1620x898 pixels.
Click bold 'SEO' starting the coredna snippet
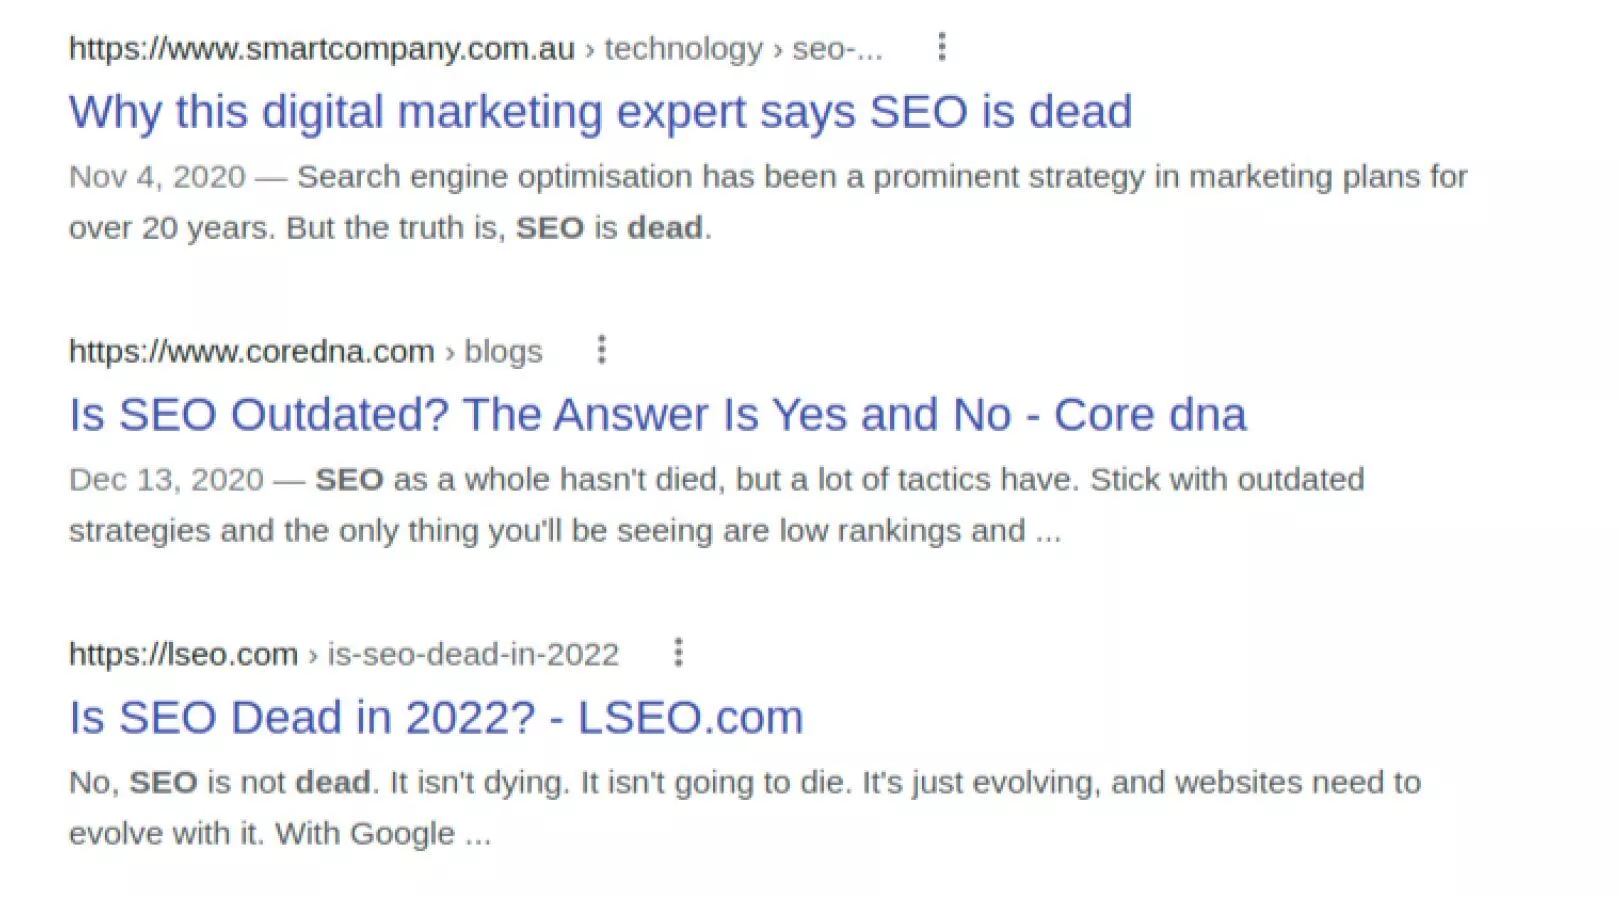[x=349, y=480]
